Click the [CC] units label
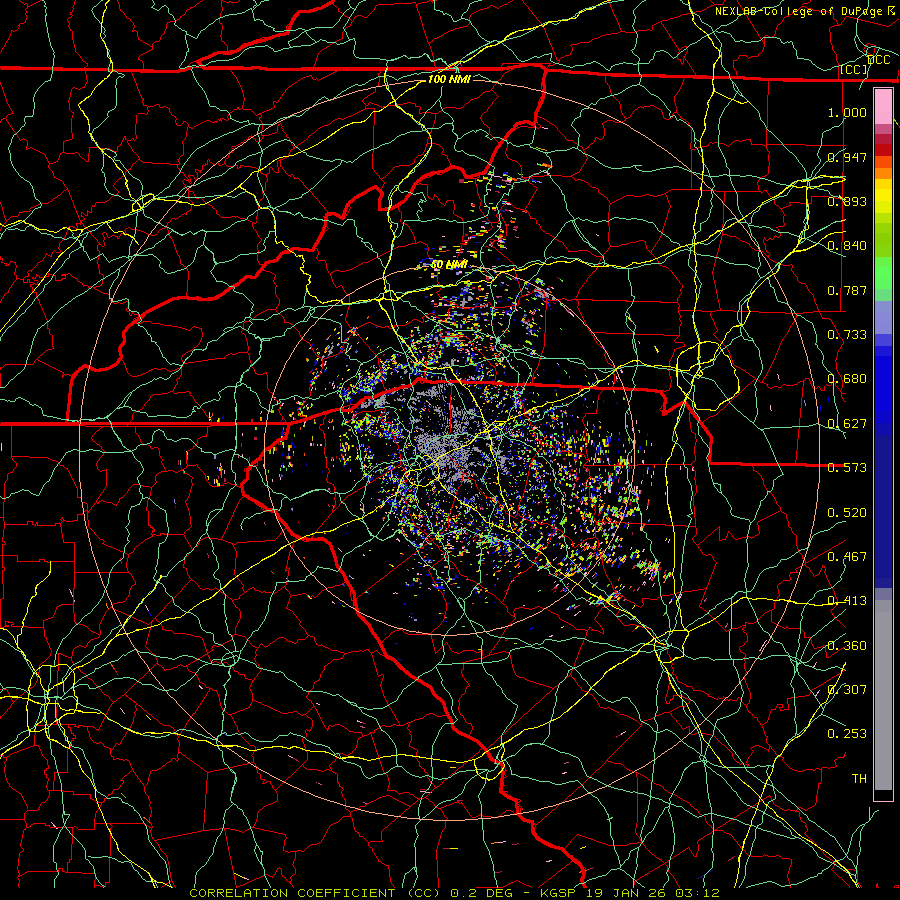This screenshot has width=900, height=900. pyautogui.click(x=854, y=70)
